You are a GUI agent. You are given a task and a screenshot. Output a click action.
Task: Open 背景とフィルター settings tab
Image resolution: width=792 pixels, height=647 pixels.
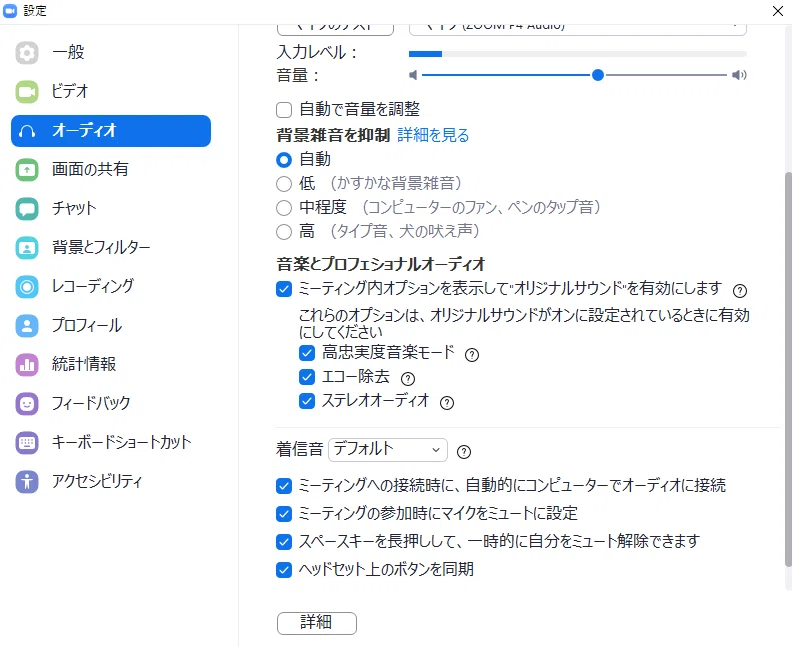point(111,247)
